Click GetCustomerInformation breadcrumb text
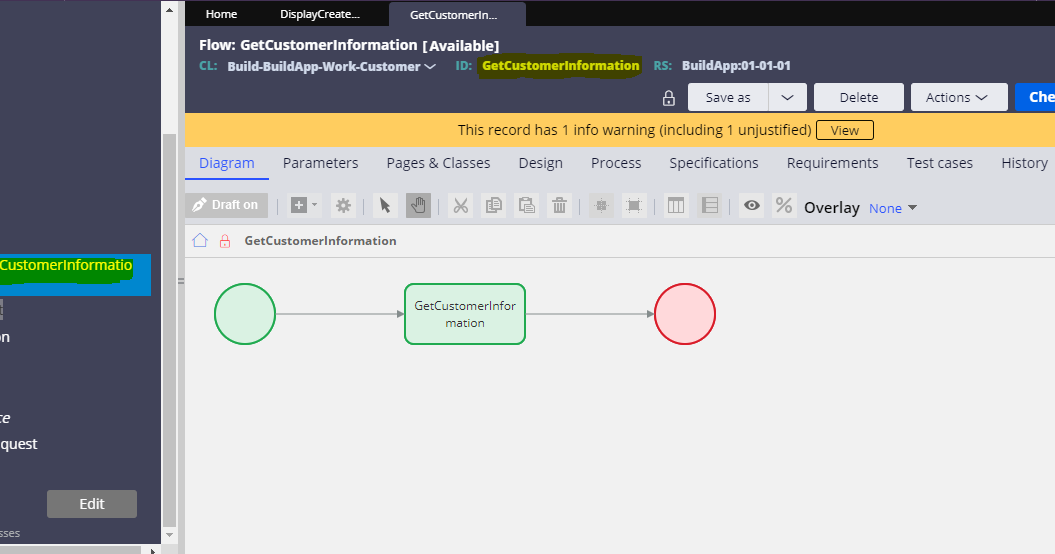The width and height of the screenshot is (1055, 554). [320, 241]
